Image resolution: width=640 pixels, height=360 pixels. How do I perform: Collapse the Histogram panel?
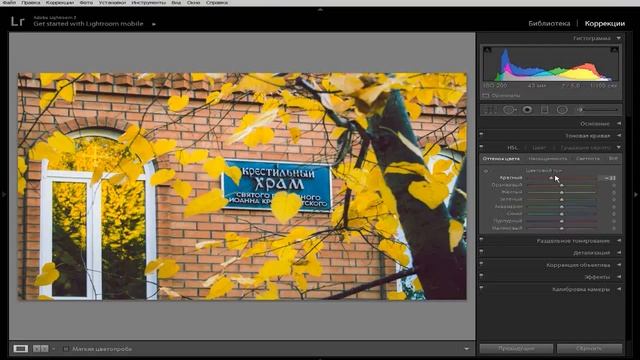[x=619, y=38]
